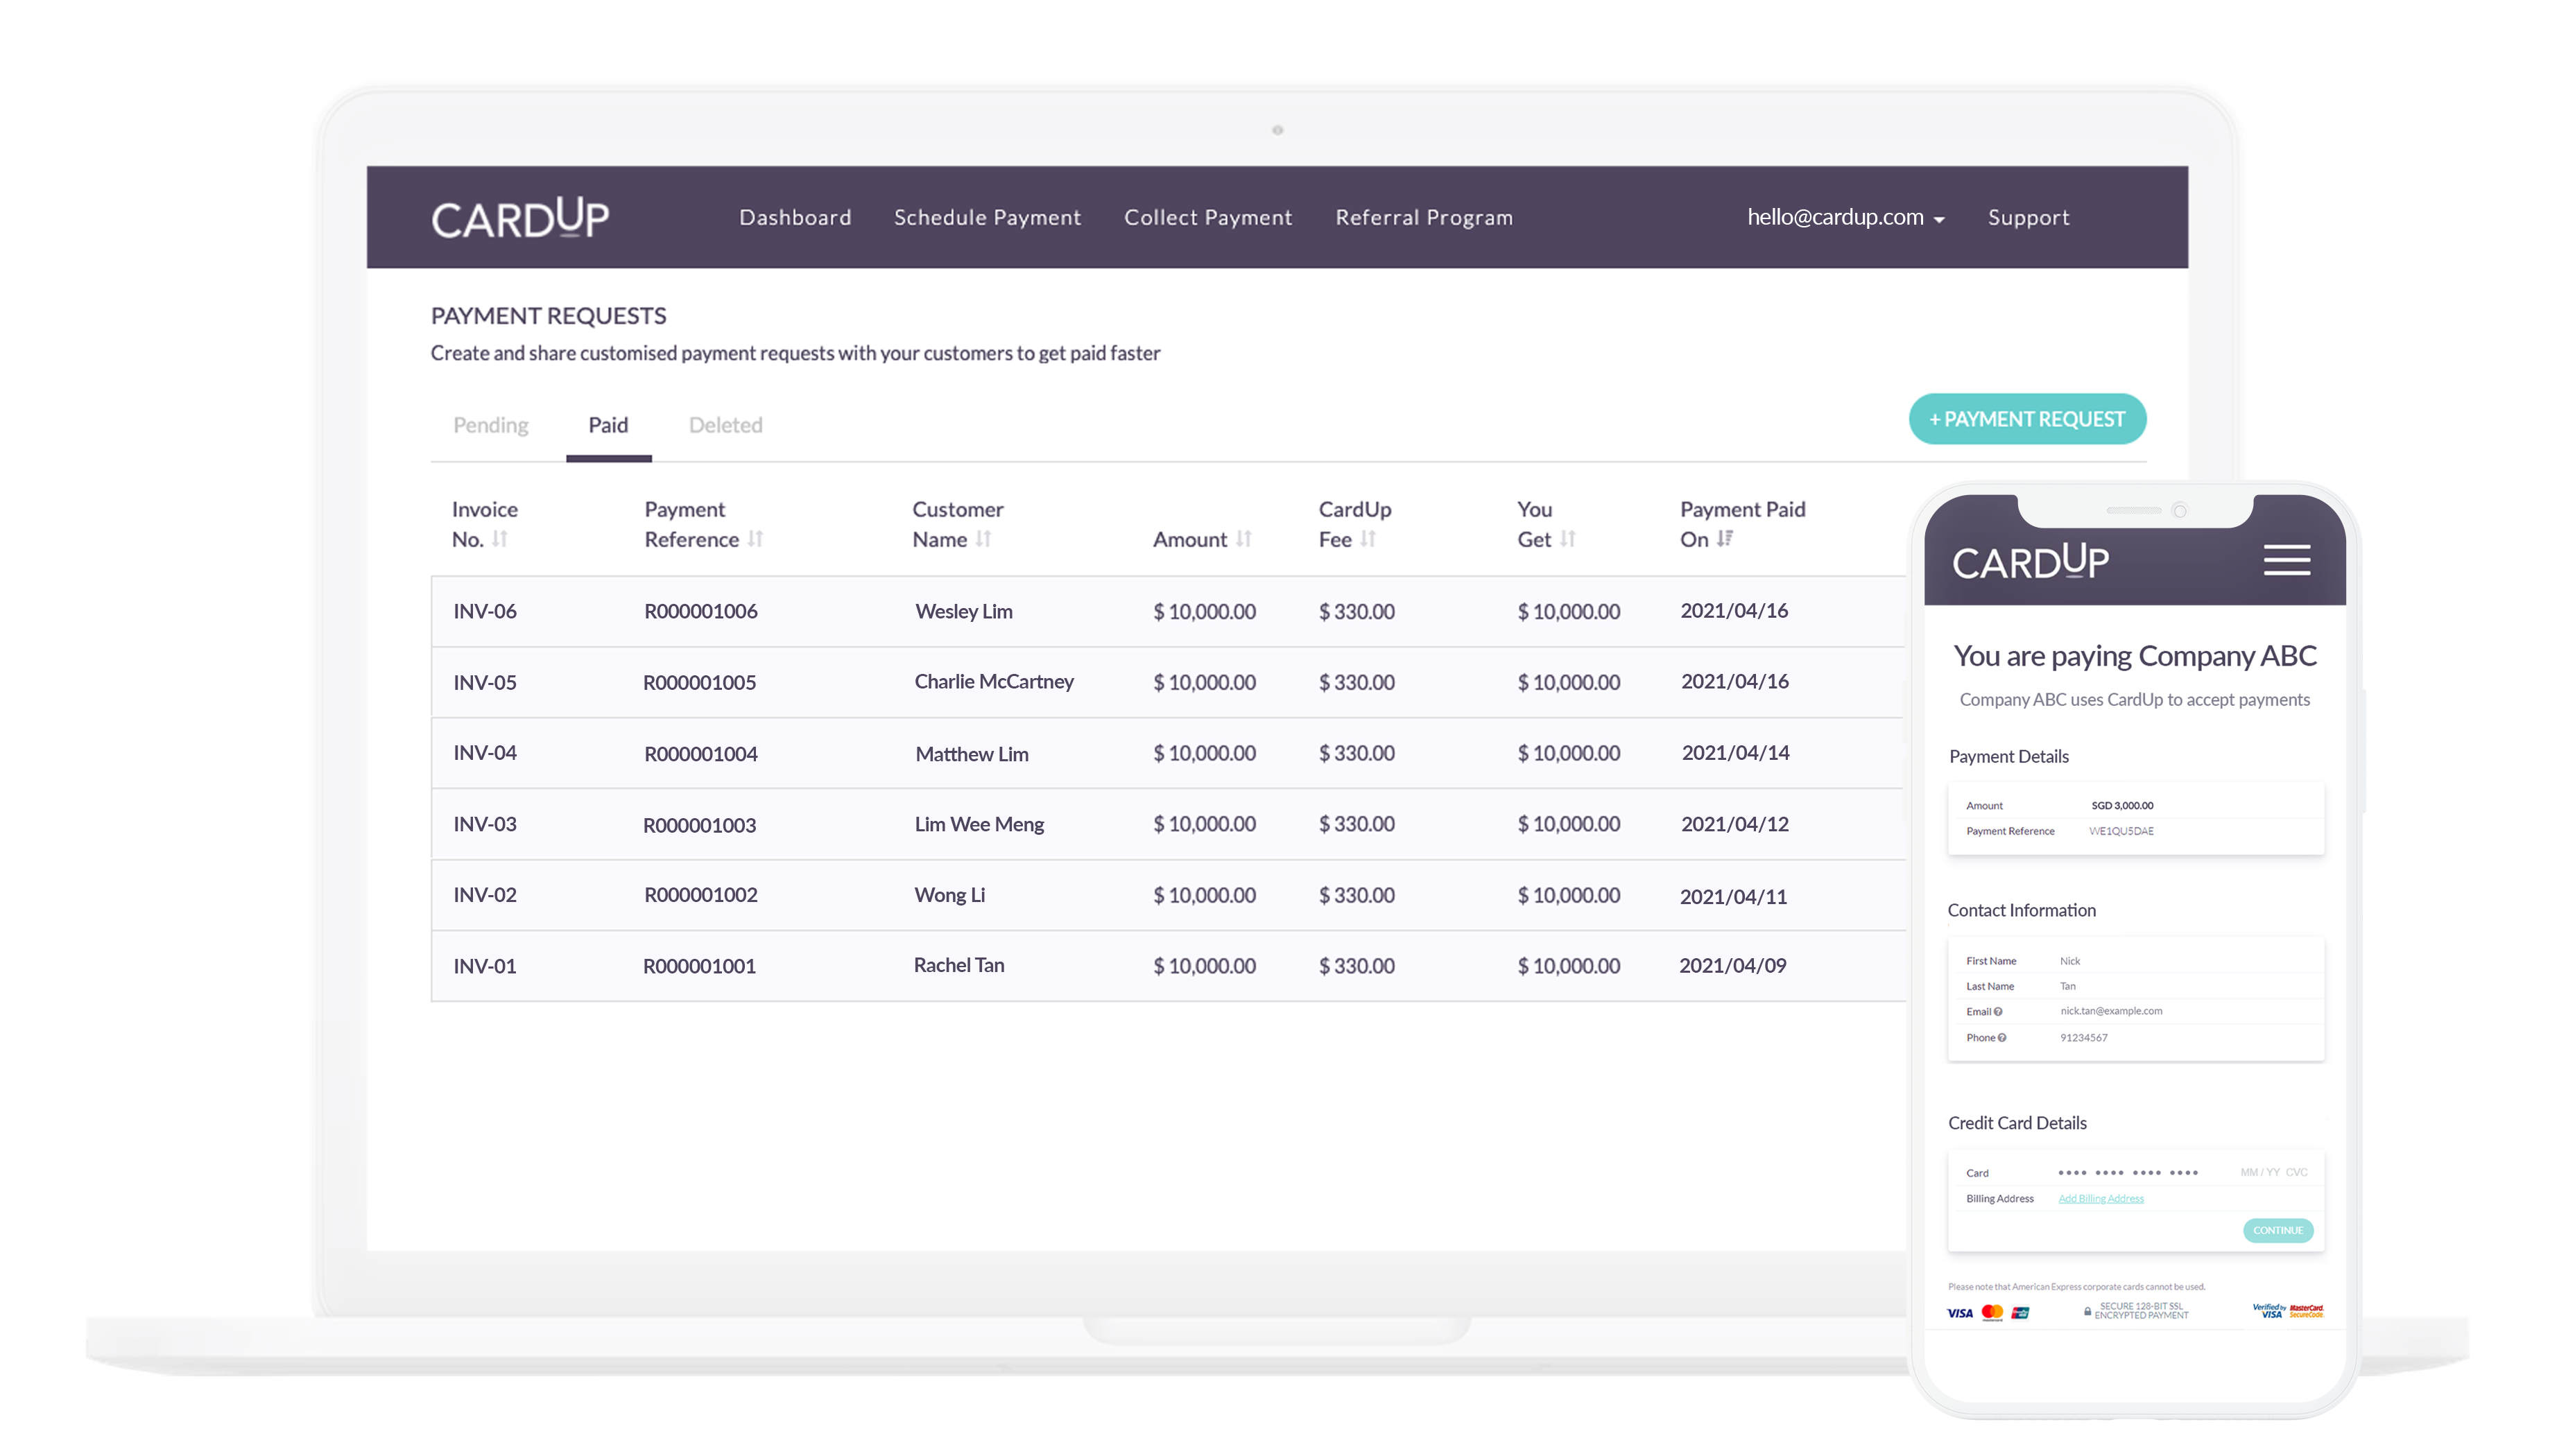This screenshot has height=1456, width=2566.
Task: Click the Mastercard logo in phone footer
Action: (x=1991, y=1312)
